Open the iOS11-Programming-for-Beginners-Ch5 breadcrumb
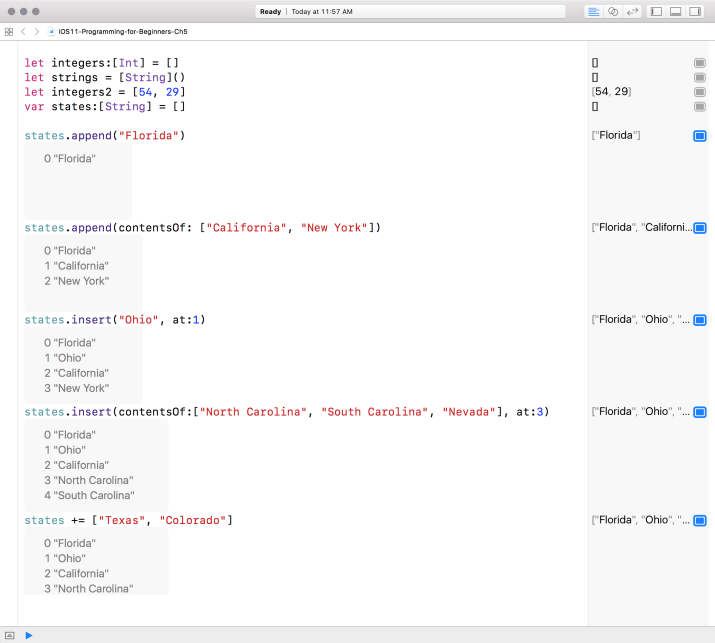The width and height of the screenshot is (715, 643). click(122, 31)
